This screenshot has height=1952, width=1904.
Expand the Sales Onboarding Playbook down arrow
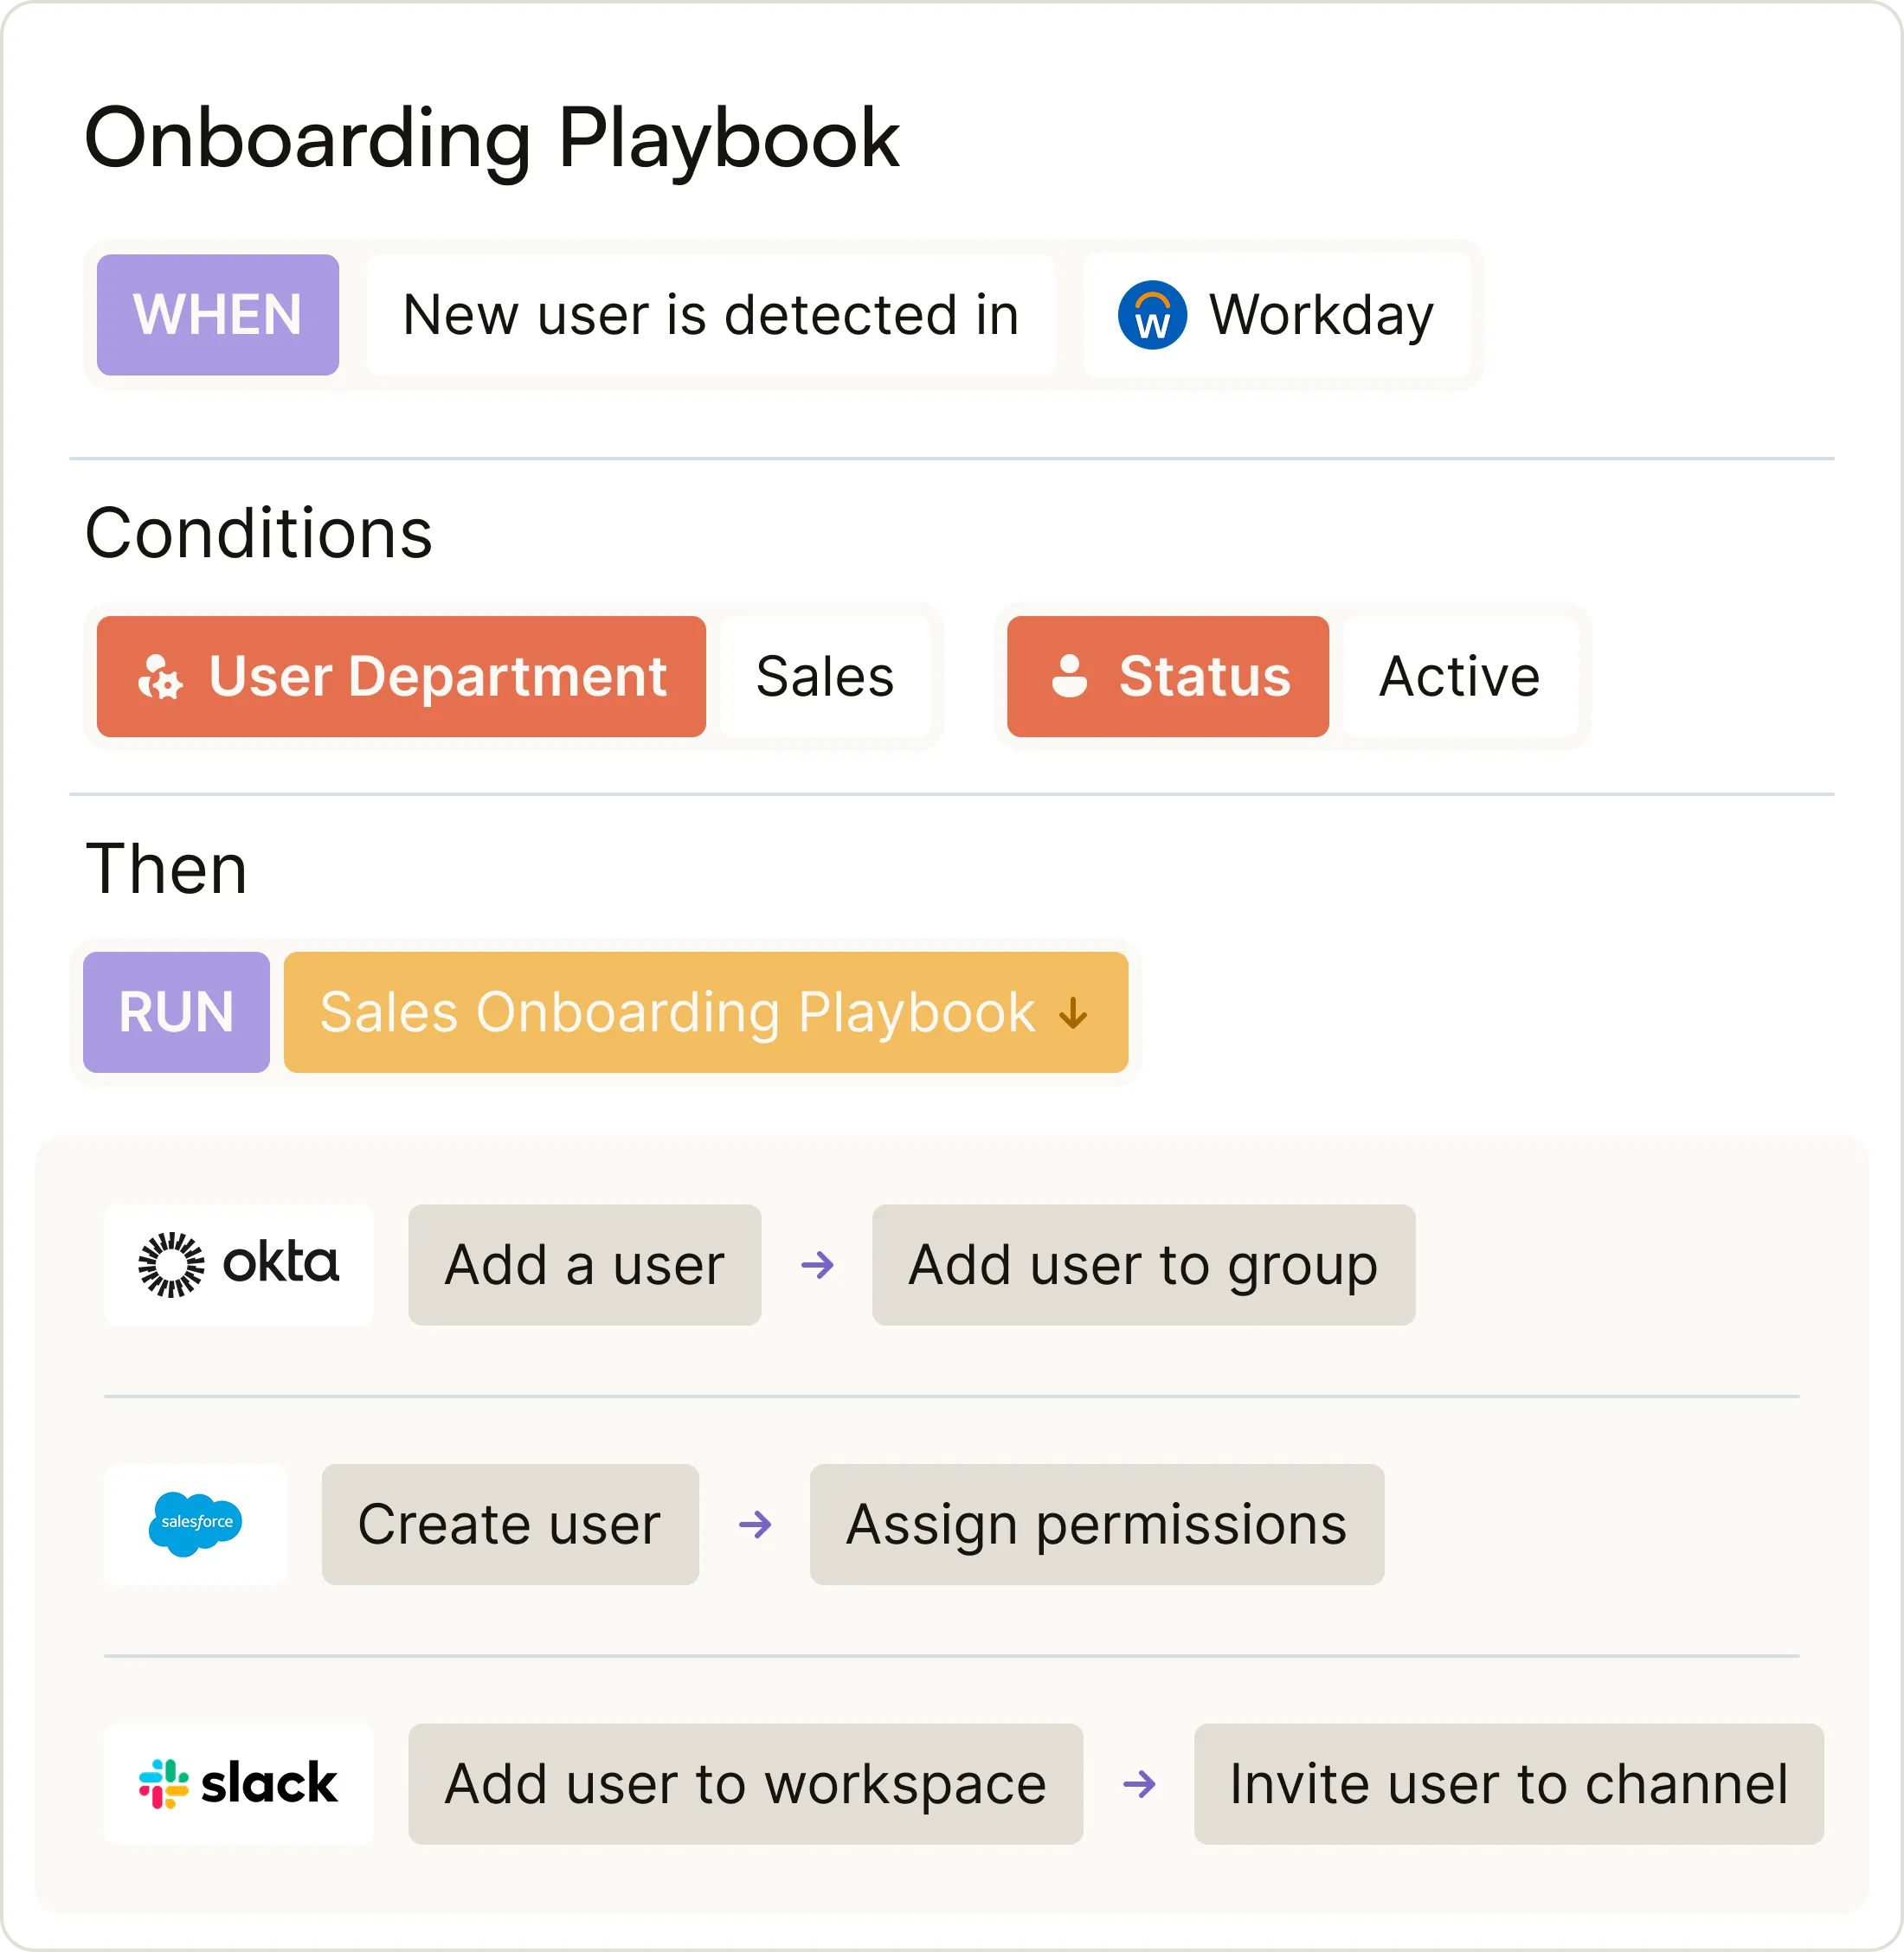pos(1073,1013)
